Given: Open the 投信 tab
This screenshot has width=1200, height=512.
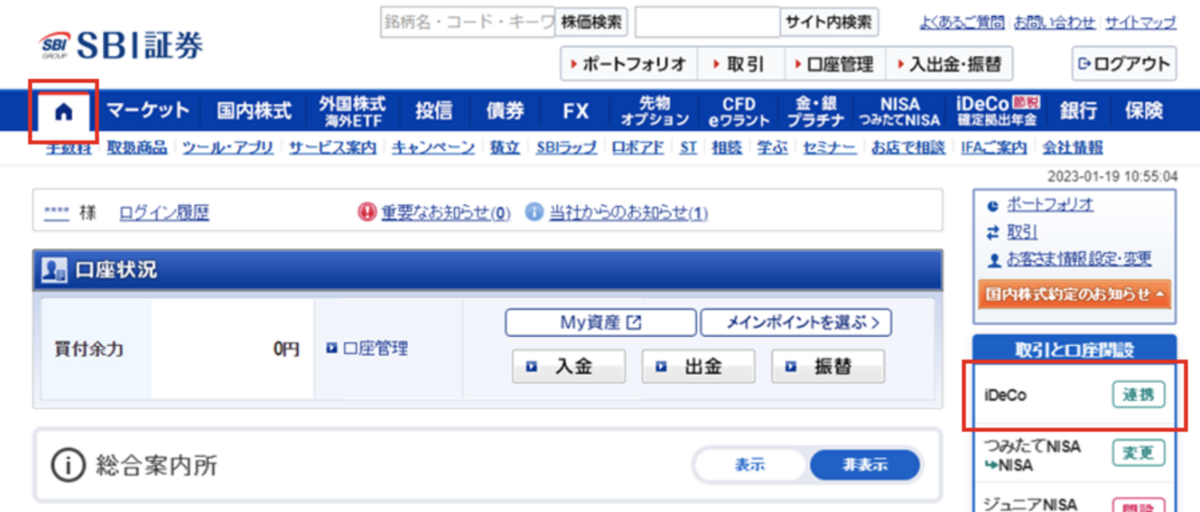Looking at the screenshot, I should click(434, 111).
